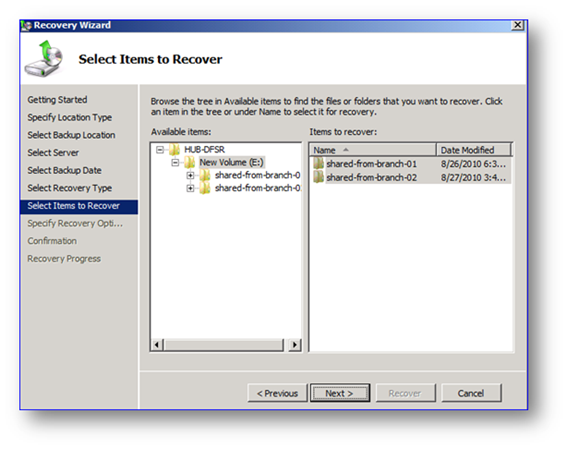
Task: Click the highlighted Select Items to Recover step
Action: (79, 207)
